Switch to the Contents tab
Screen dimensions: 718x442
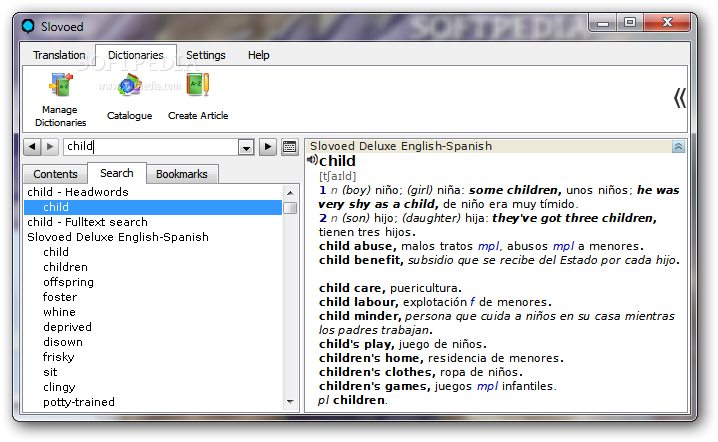click(55, 174)
